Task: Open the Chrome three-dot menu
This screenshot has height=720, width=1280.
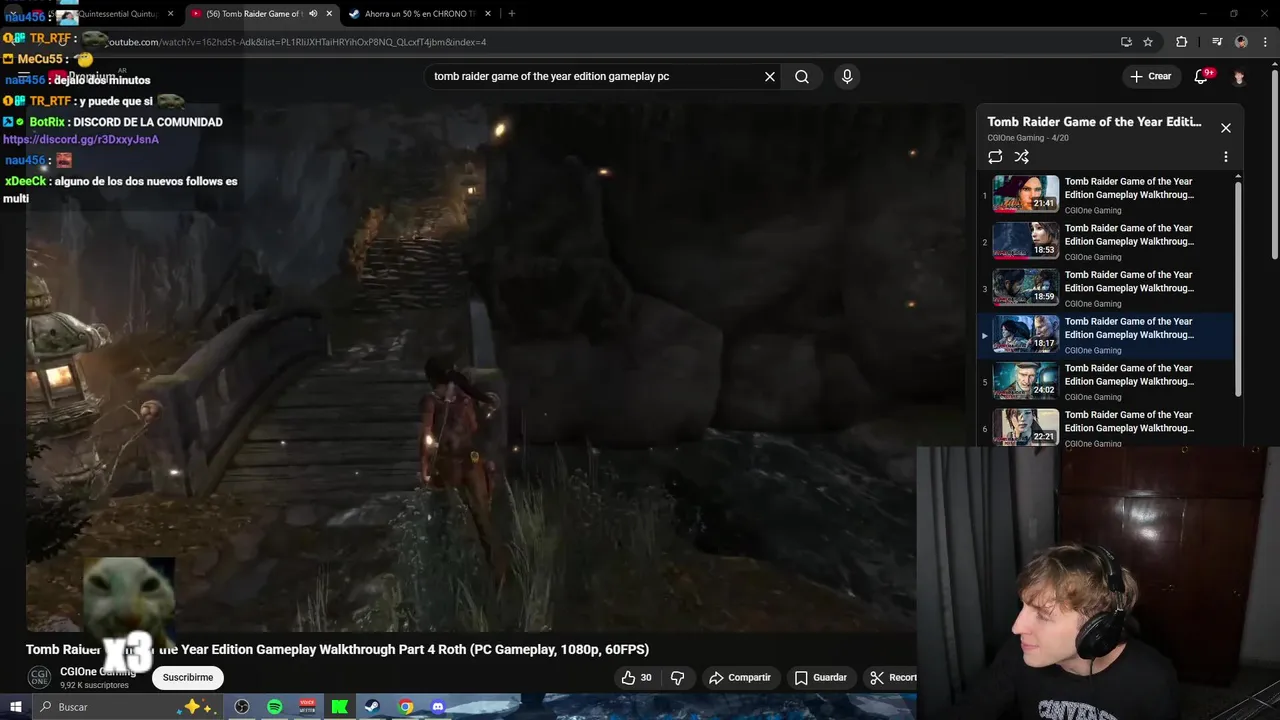Action: pyautogui.click(x=1264, y=42)
